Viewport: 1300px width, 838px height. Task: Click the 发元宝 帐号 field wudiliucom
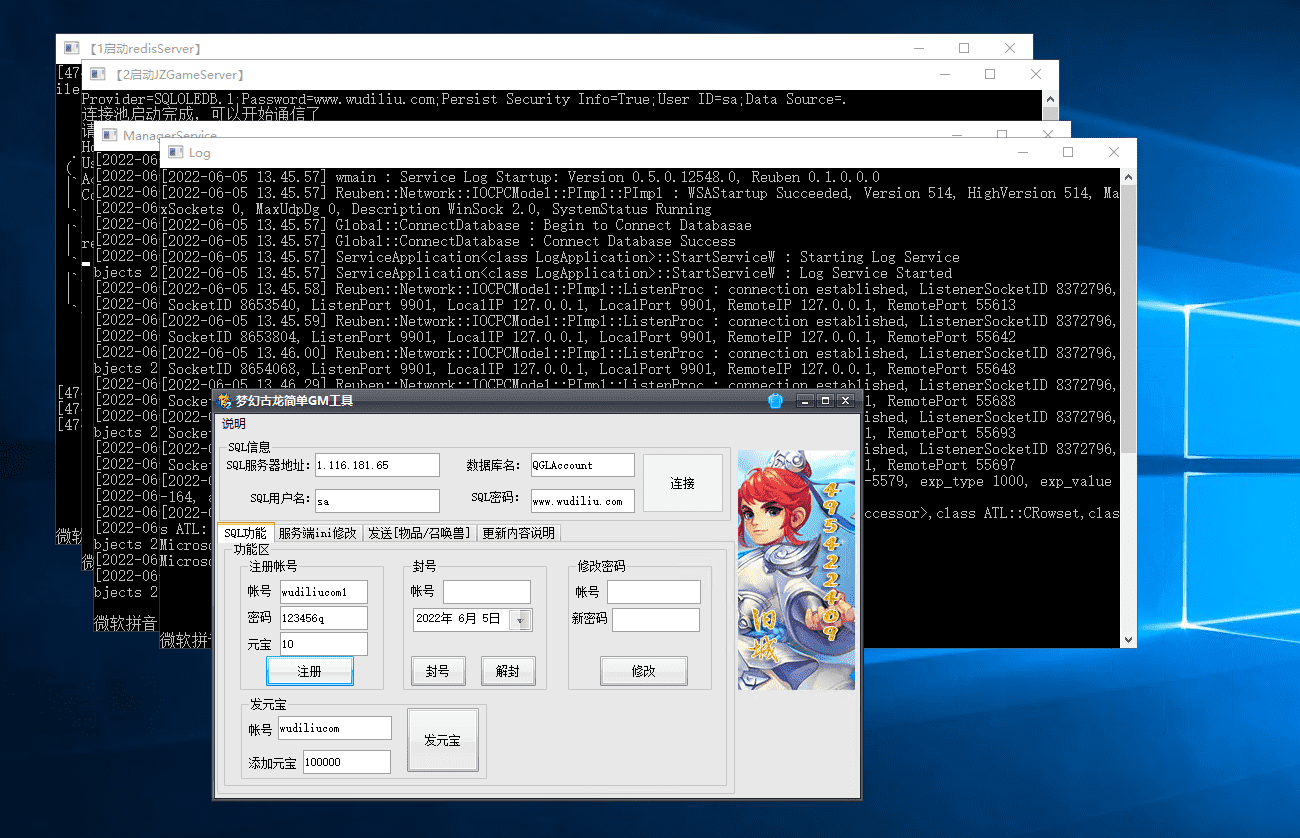tap(334, 728)
